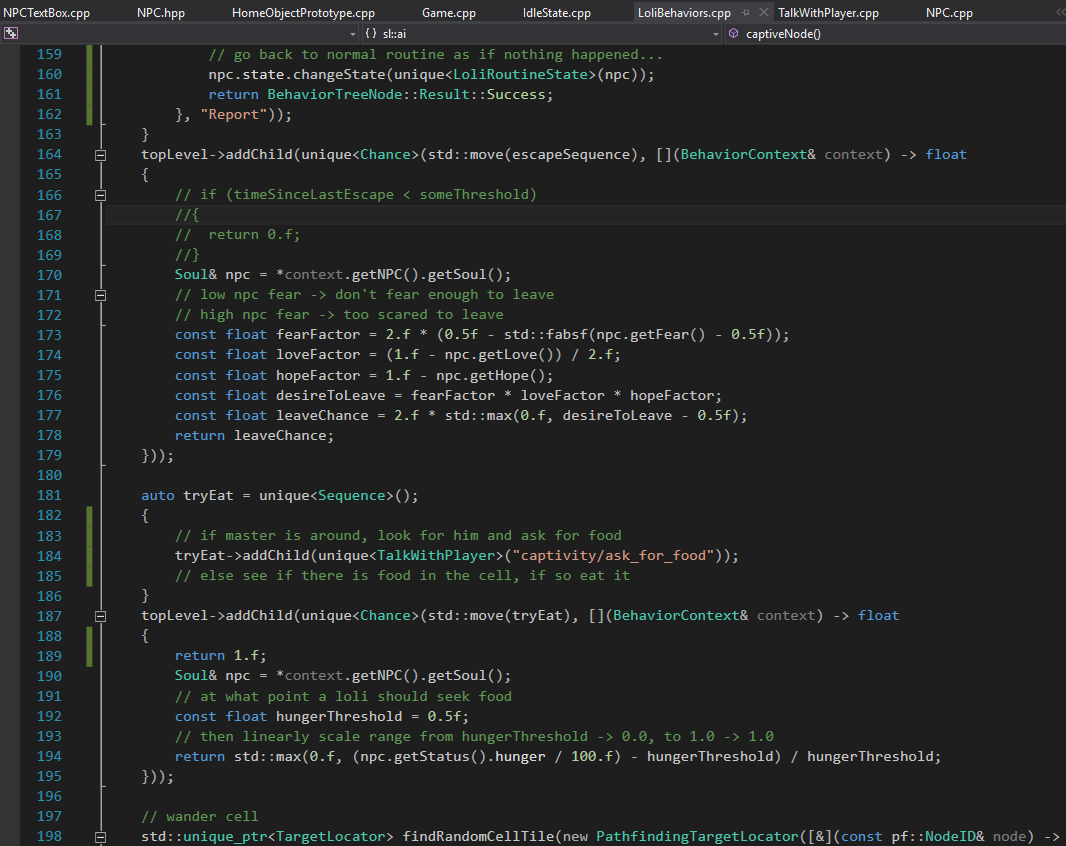
Task: Click escapeSequence on line 164
Action: pyautogui.click(x=570, y=155)
